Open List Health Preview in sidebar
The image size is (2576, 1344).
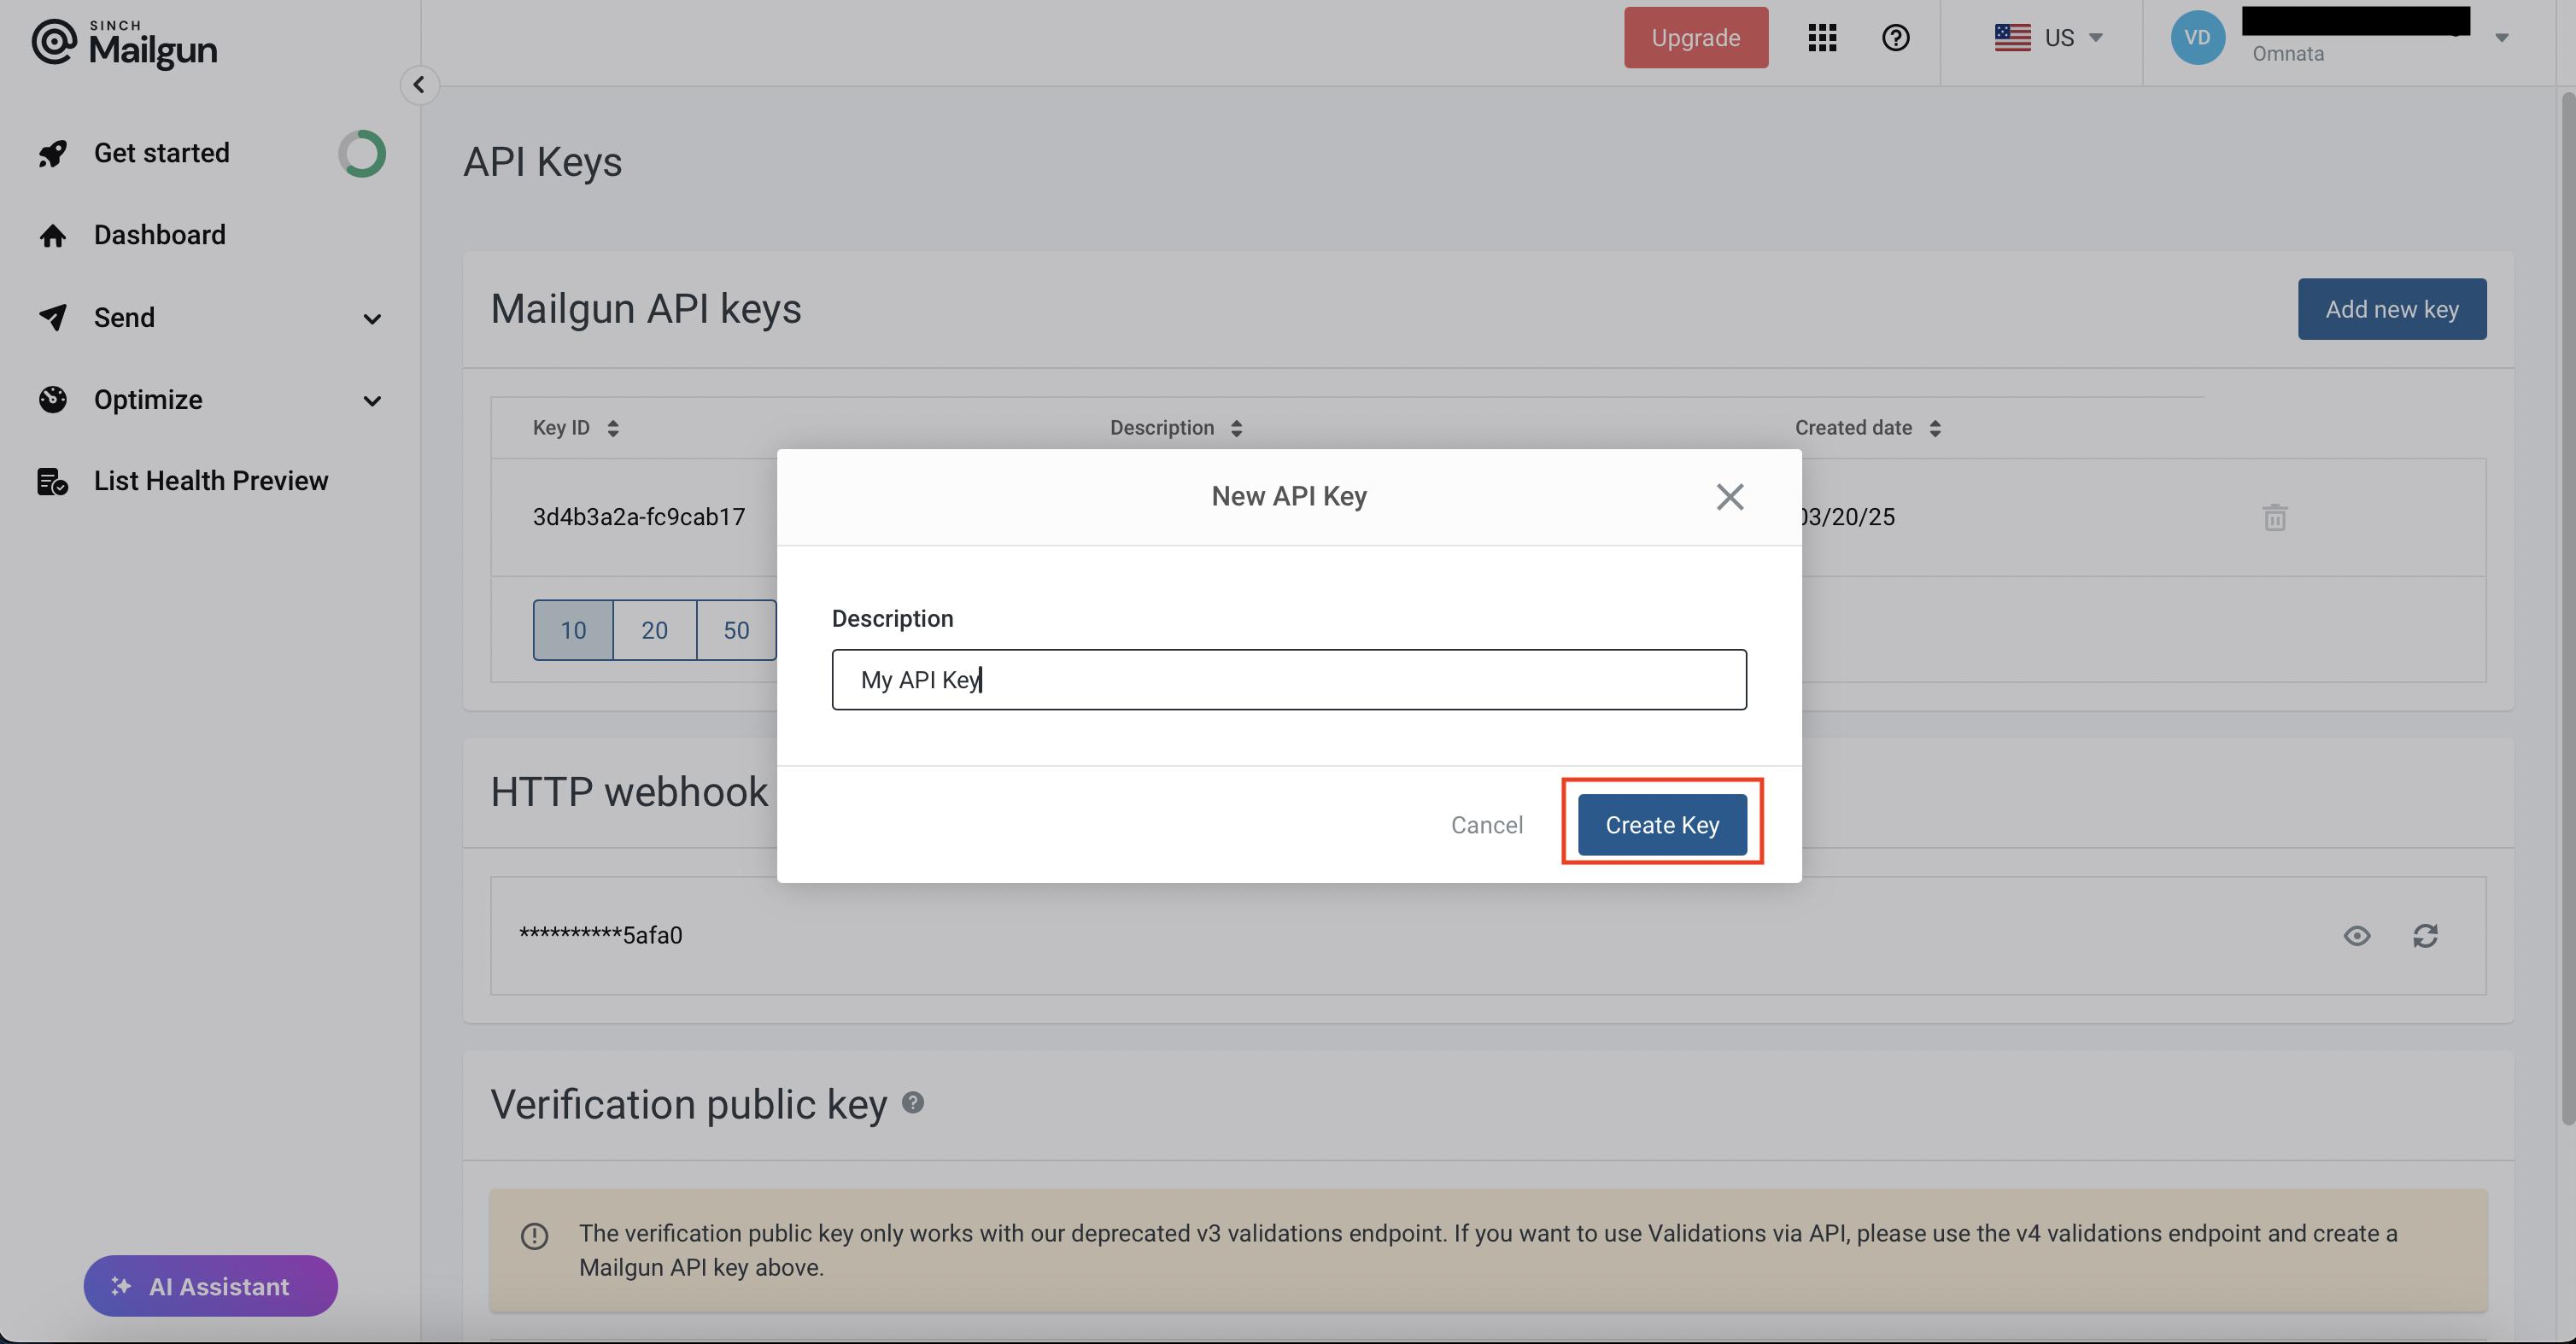[210, 481]
